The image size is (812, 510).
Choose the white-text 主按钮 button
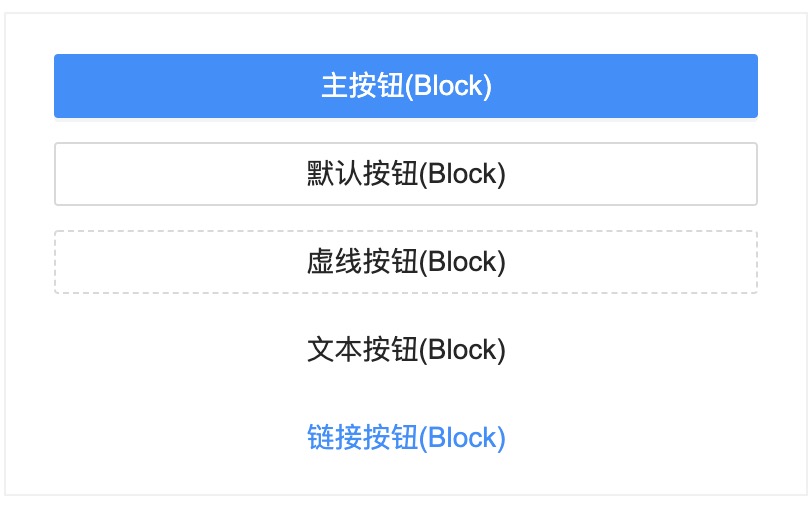click(406, 86)
